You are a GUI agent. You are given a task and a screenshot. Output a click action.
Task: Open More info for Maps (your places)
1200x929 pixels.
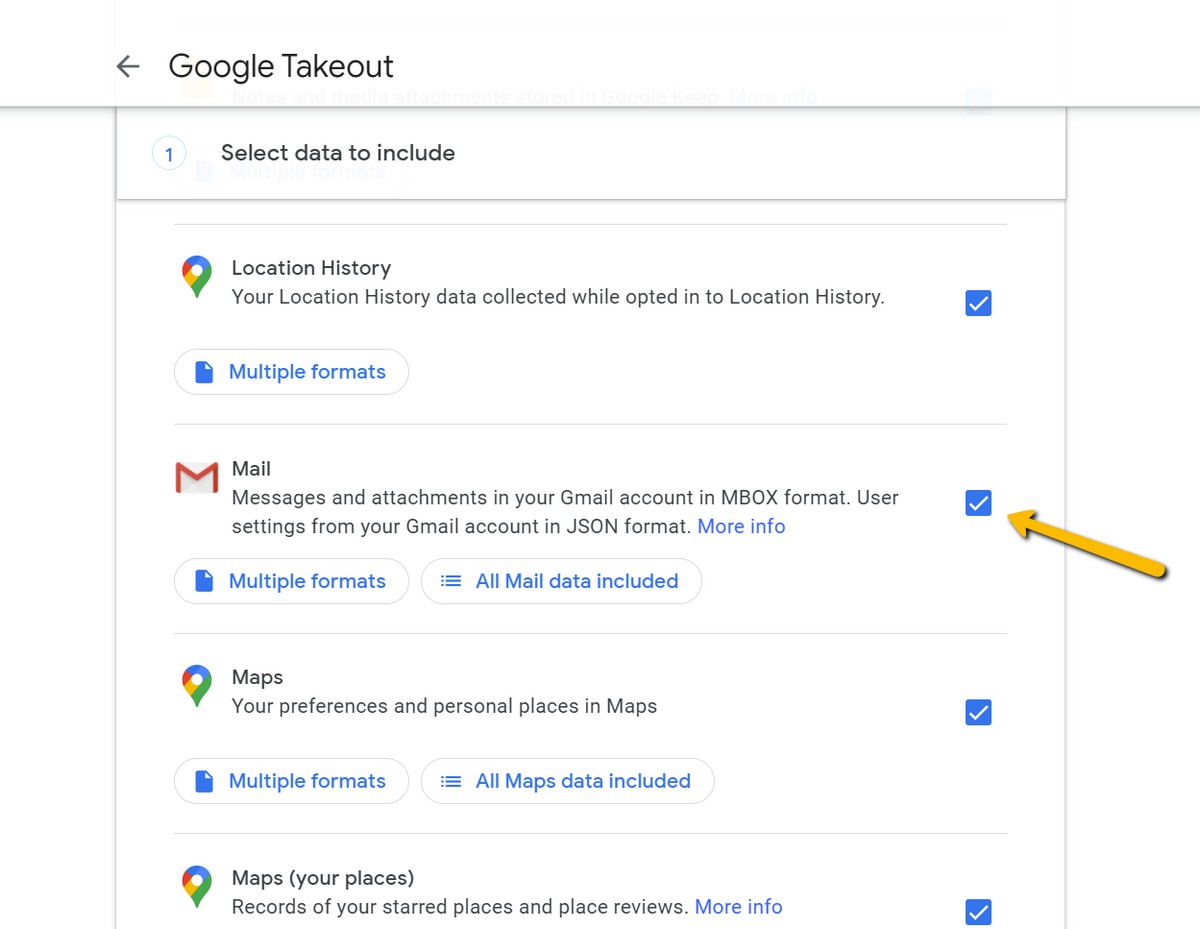tap(738, 907)
